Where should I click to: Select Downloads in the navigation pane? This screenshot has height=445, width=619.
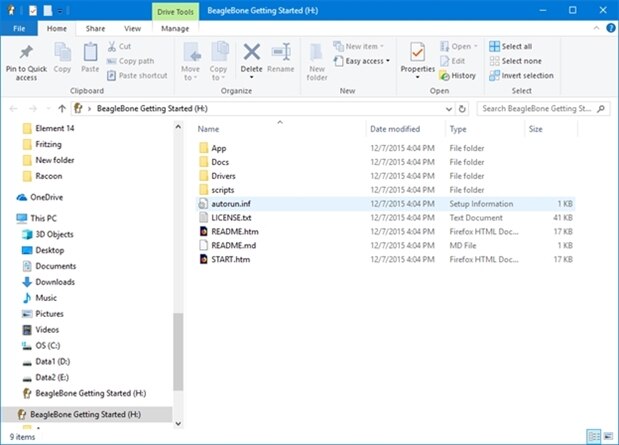point(56,282)
